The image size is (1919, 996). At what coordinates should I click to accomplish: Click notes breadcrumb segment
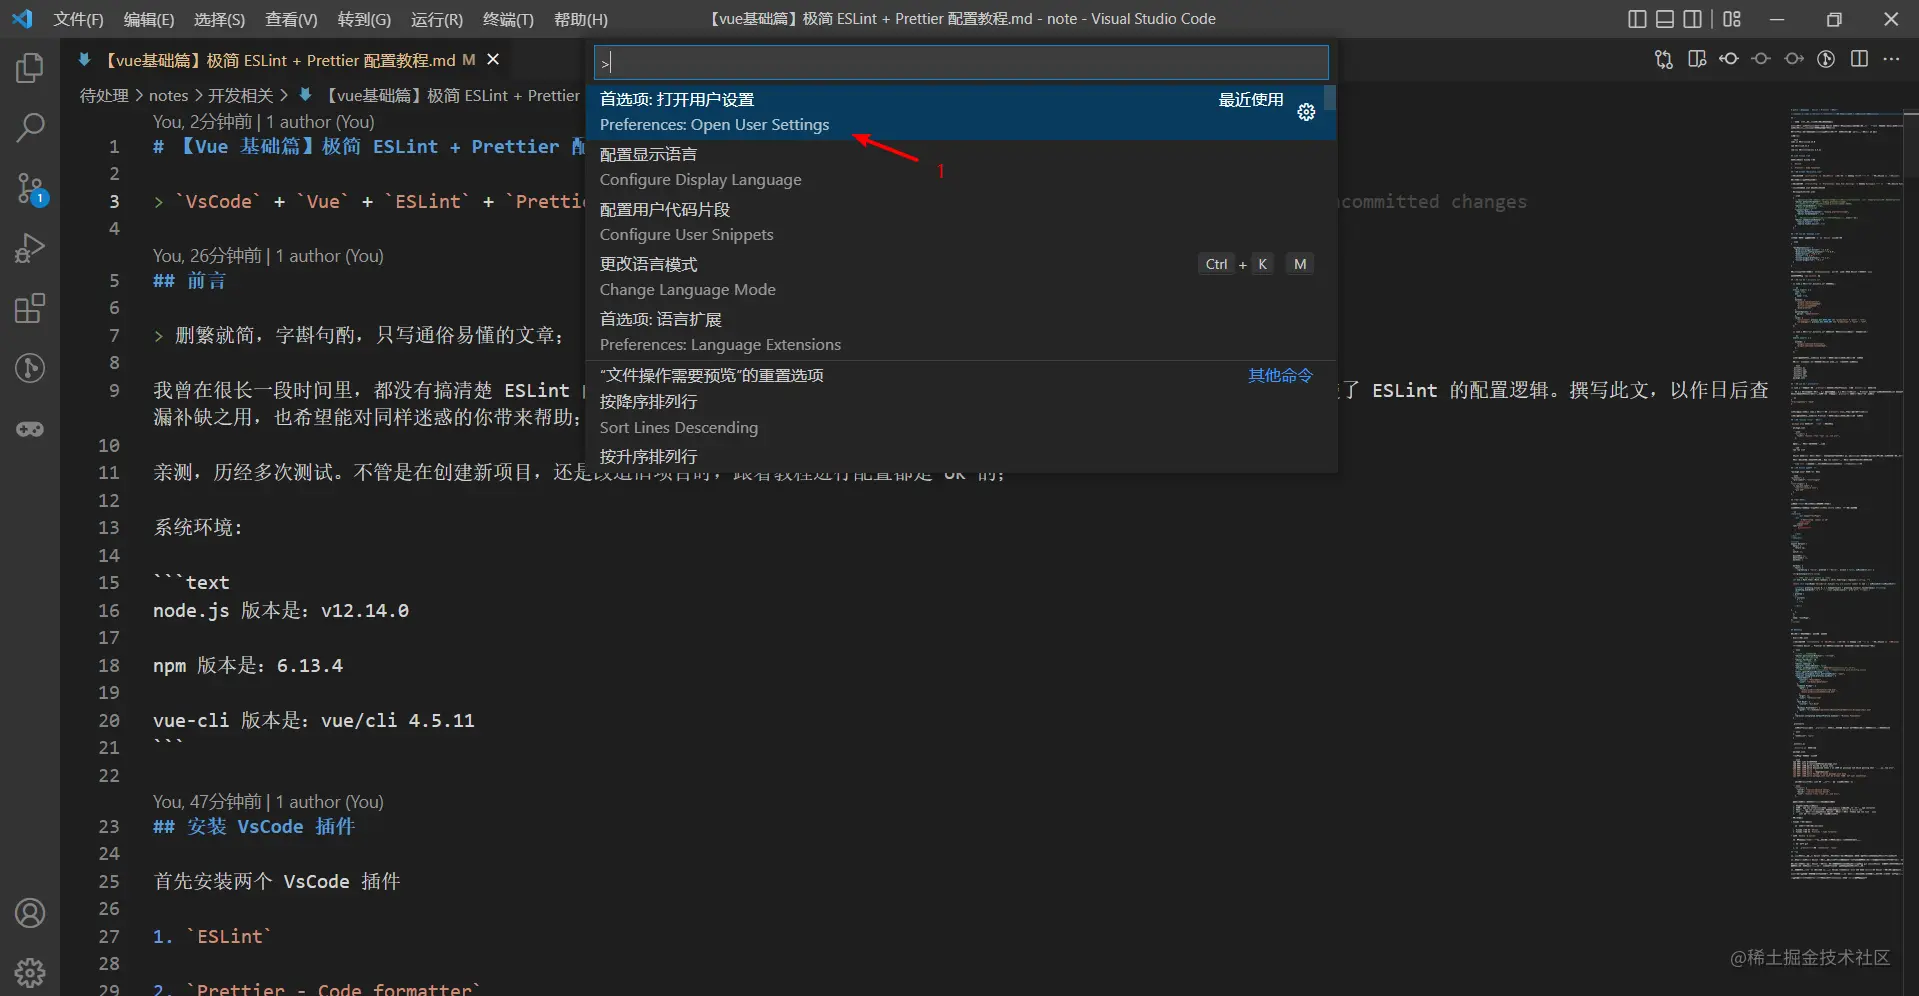(x=168, y=95)
